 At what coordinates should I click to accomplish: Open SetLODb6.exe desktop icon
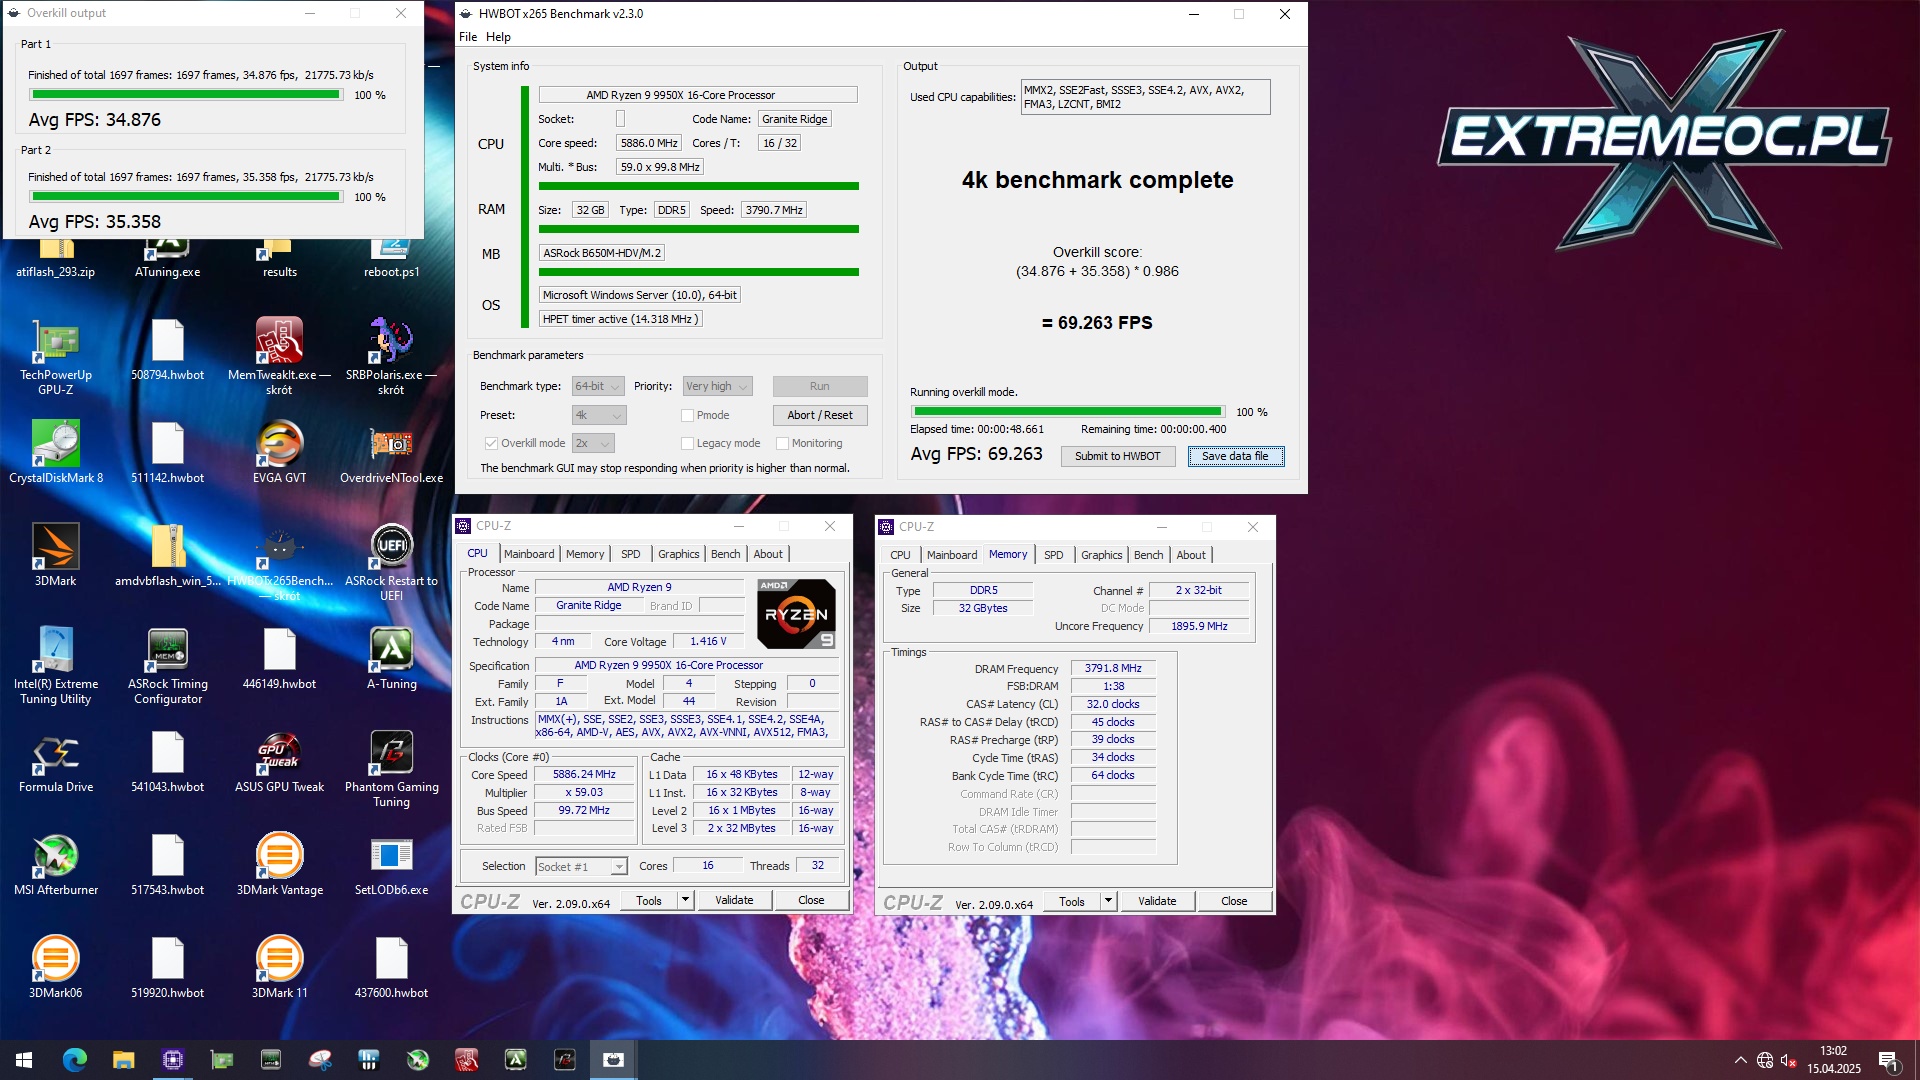(391, 865)
